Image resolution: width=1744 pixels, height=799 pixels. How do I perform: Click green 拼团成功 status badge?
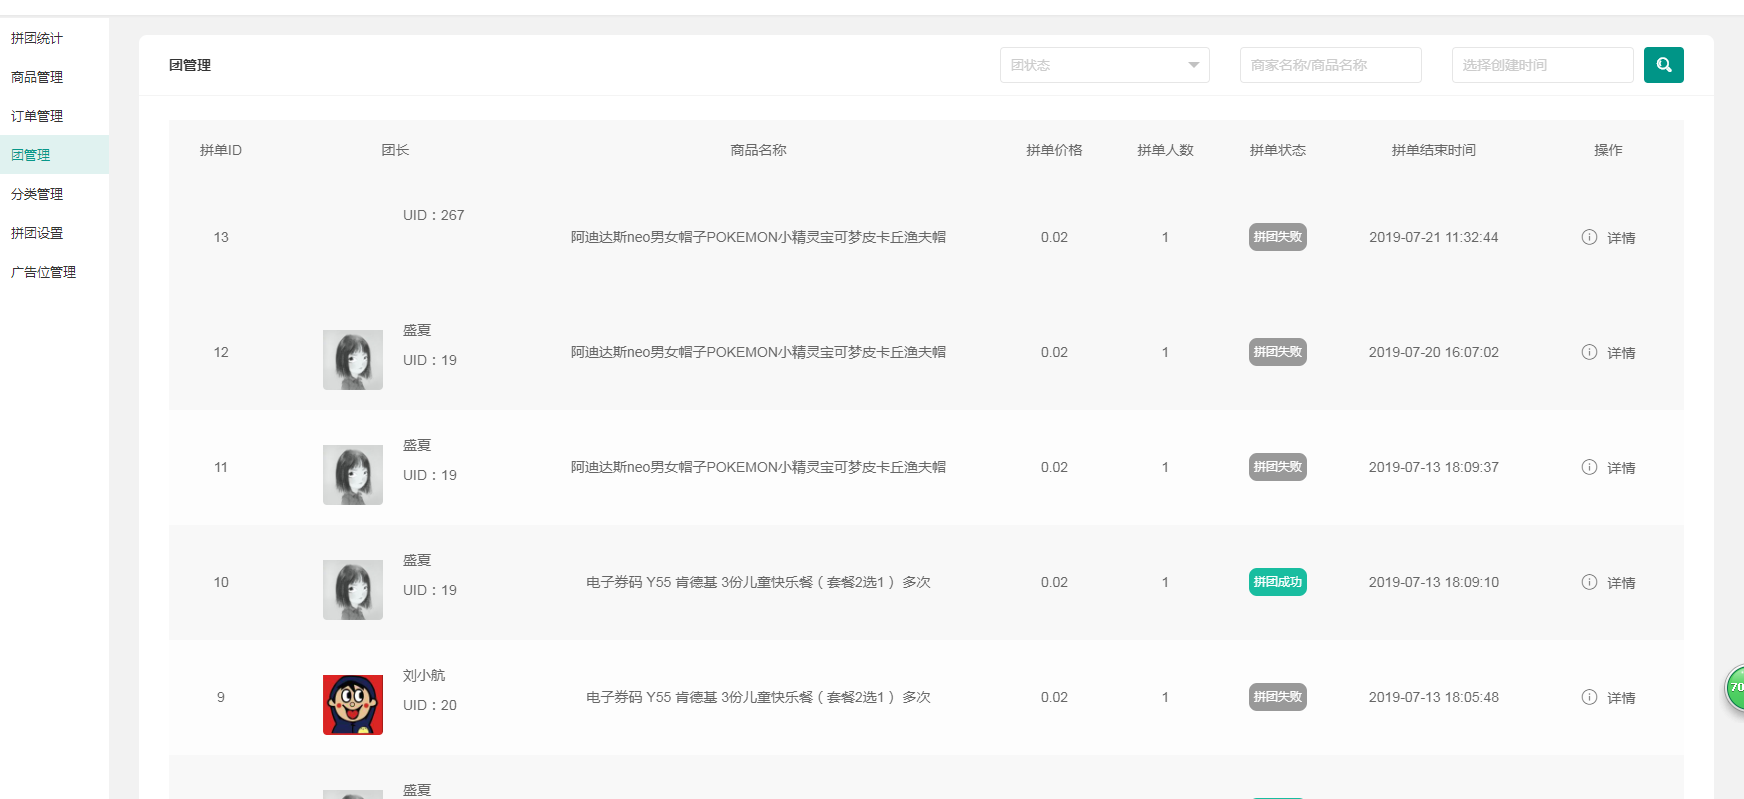point(1277,582)
